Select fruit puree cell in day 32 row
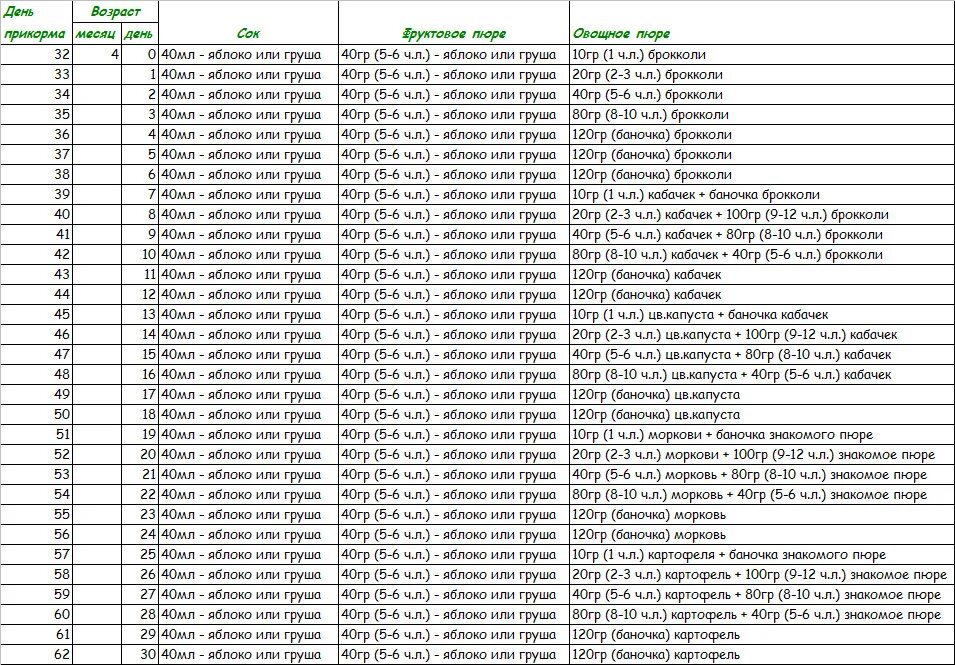Screen dimensions: 955x665 [454, 55]
